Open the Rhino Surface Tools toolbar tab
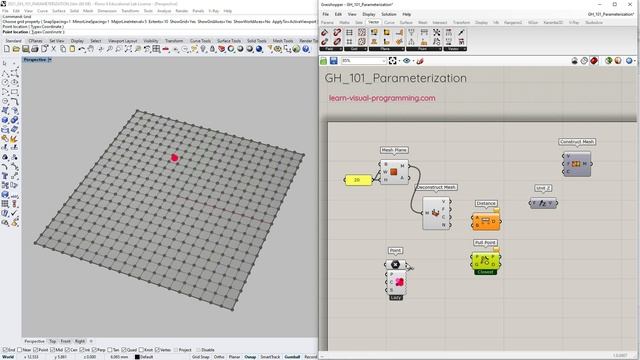This screenshot has height=360, width=640. pyautogui.click(x=229, y=40)
